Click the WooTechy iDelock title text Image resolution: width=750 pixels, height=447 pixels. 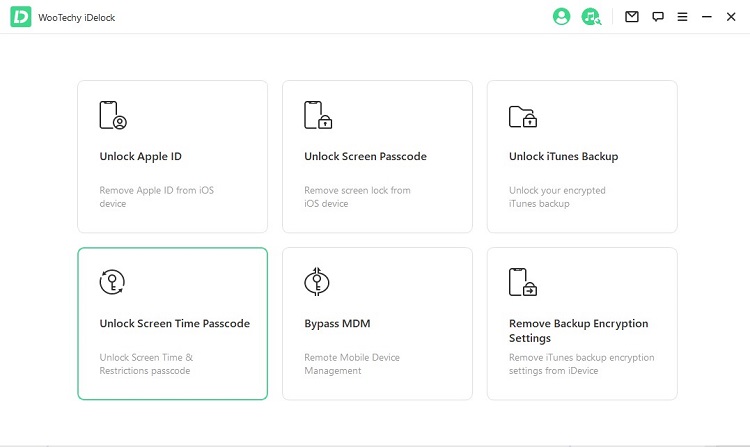click(x=77, y=18)
